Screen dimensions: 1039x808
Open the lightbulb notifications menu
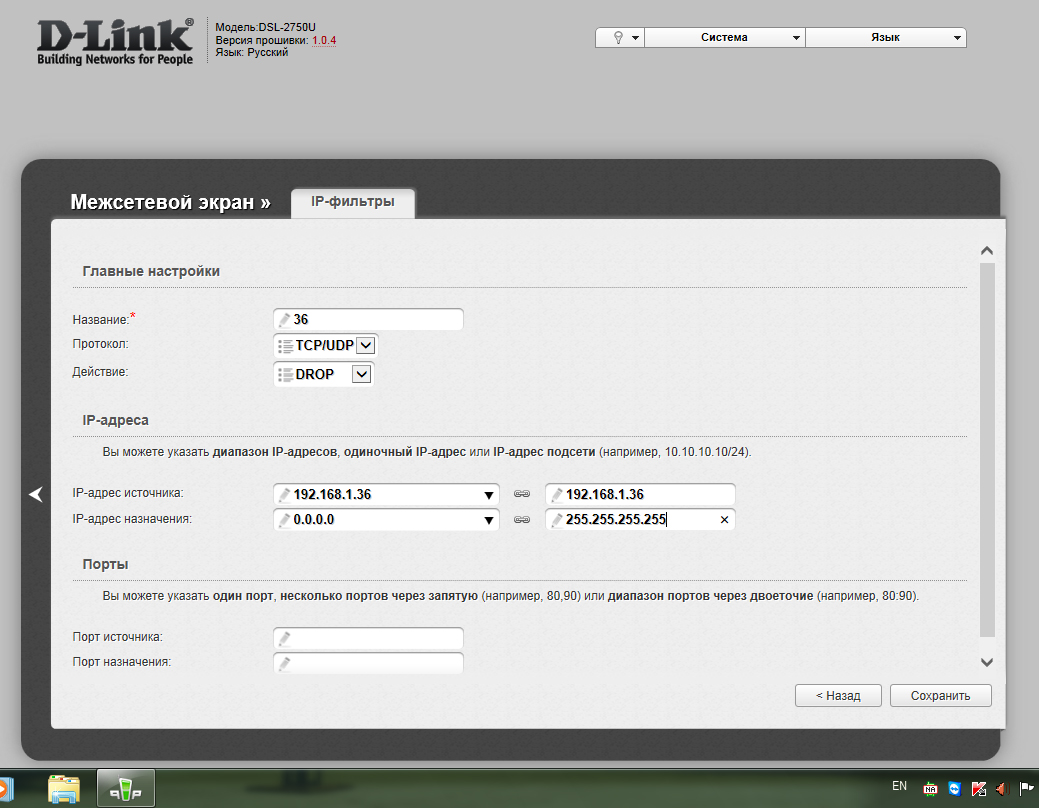620,37
